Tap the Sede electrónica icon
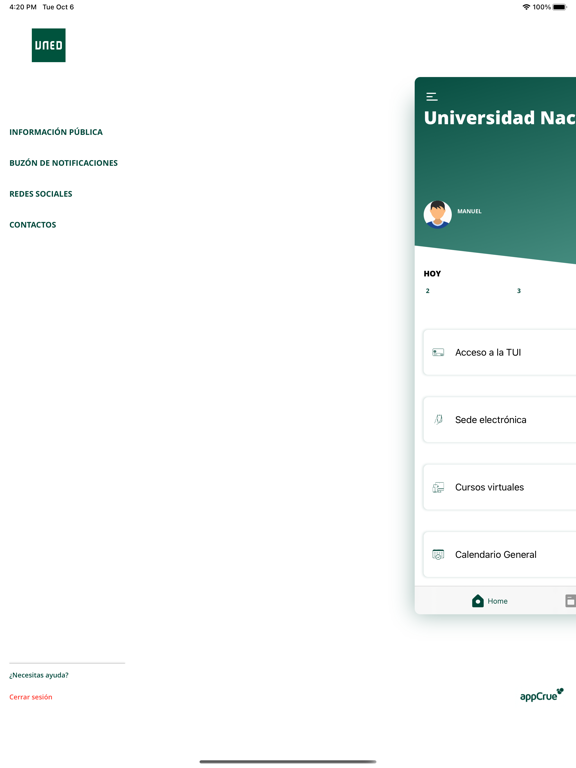 click(438, 420)
